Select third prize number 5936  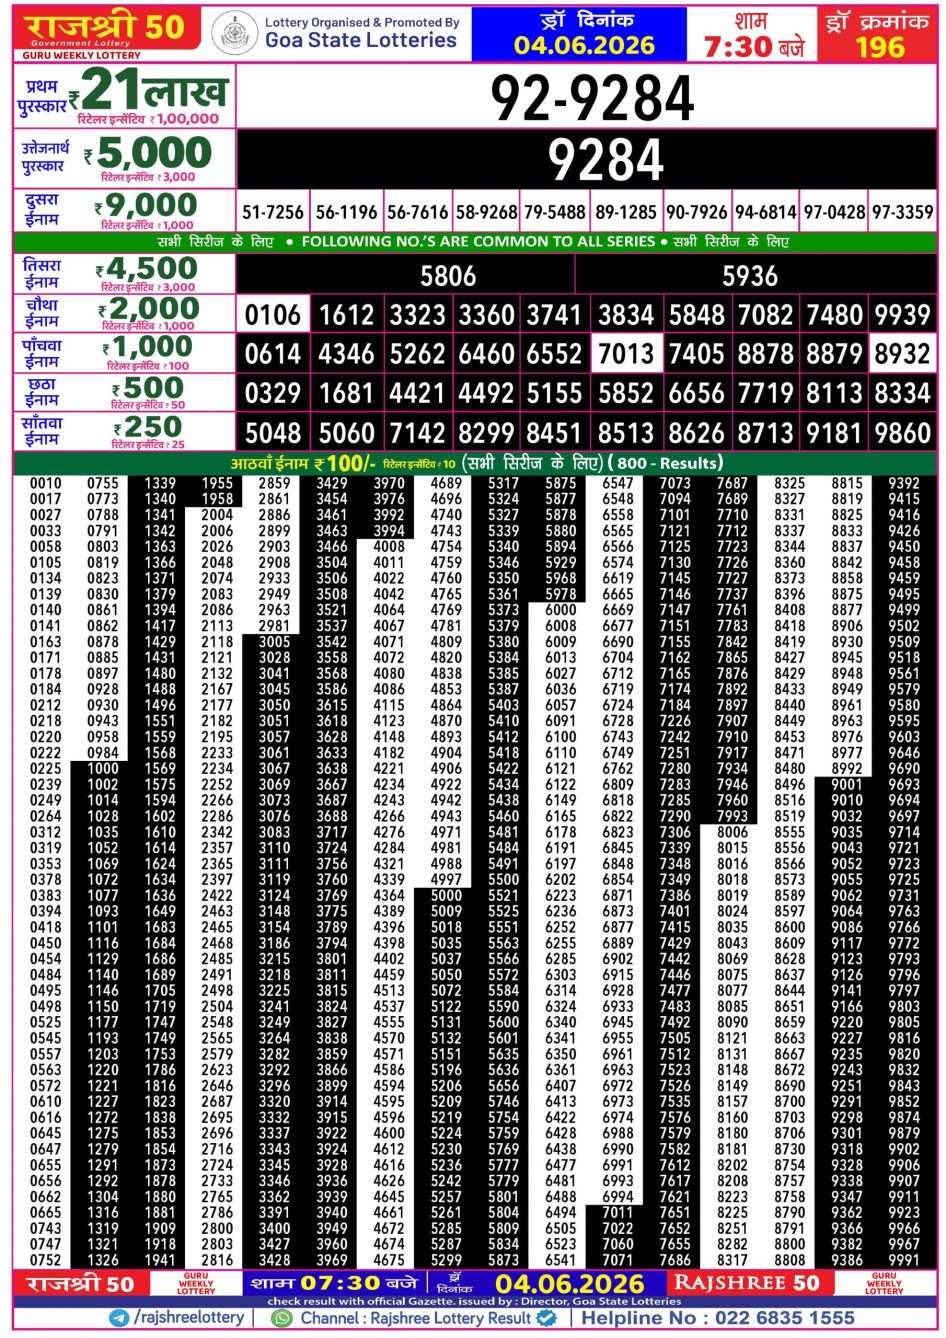point(750,276)
